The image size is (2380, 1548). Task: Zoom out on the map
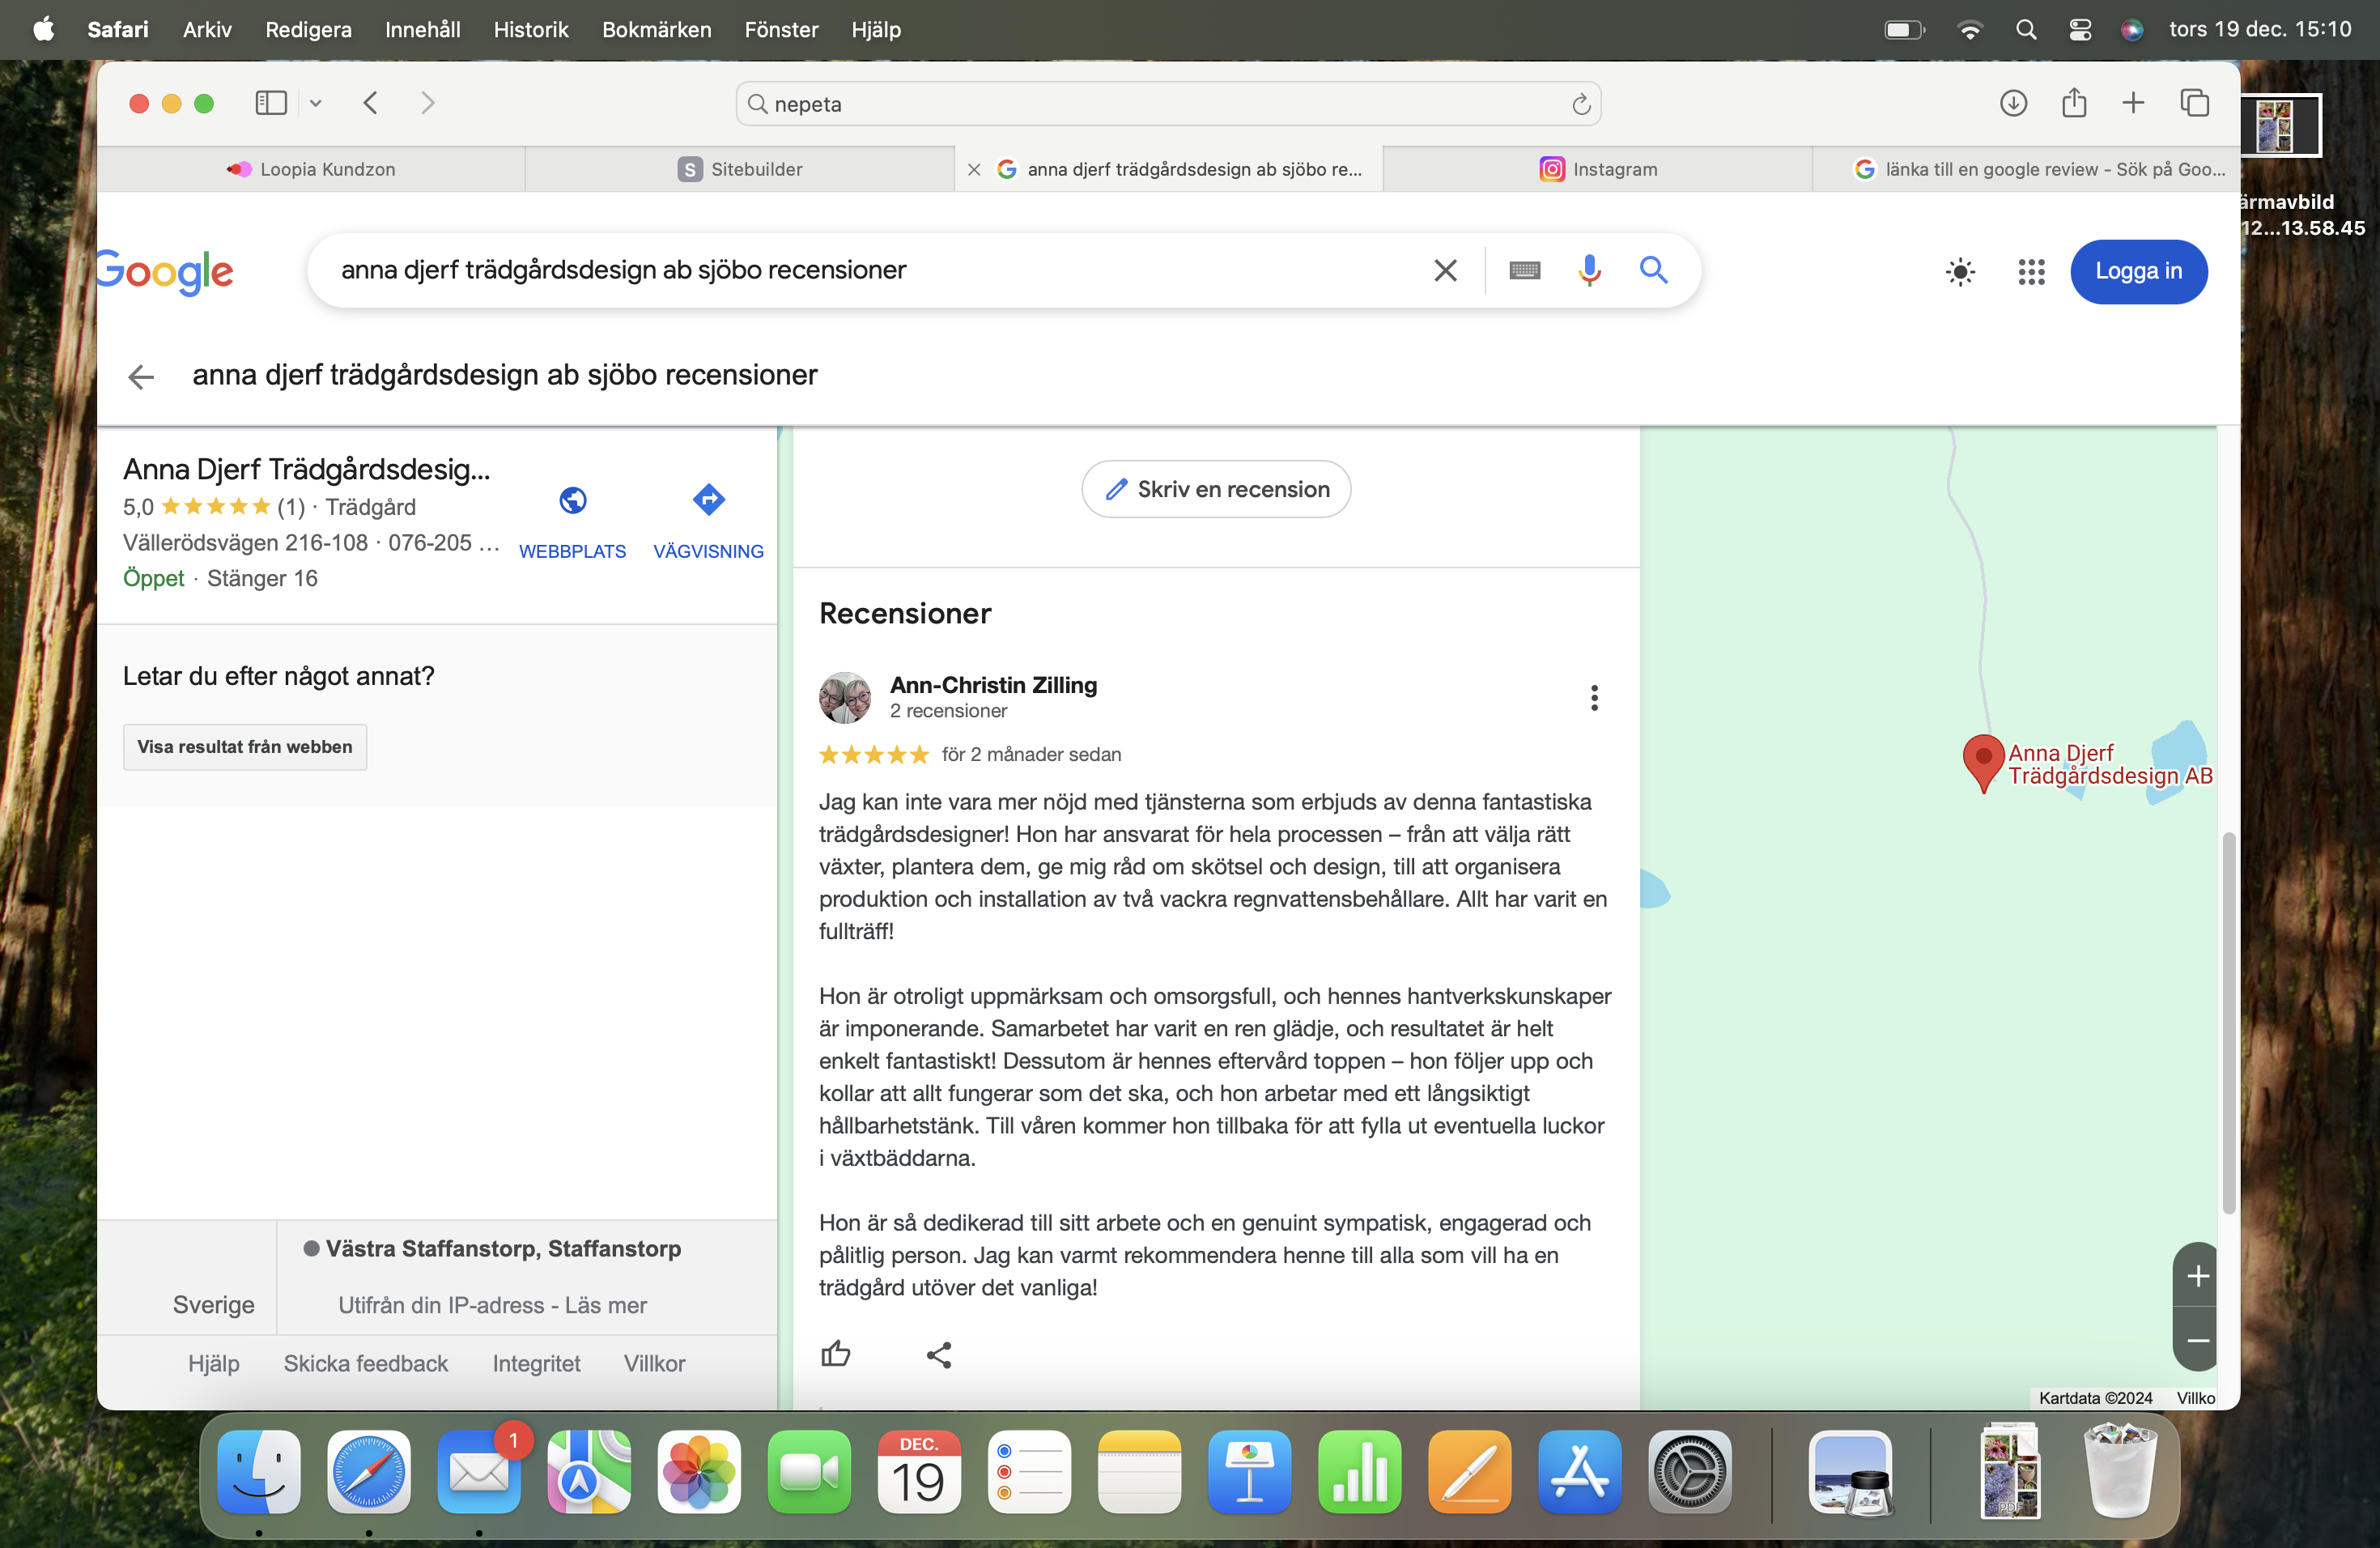click(2197, 1340)
